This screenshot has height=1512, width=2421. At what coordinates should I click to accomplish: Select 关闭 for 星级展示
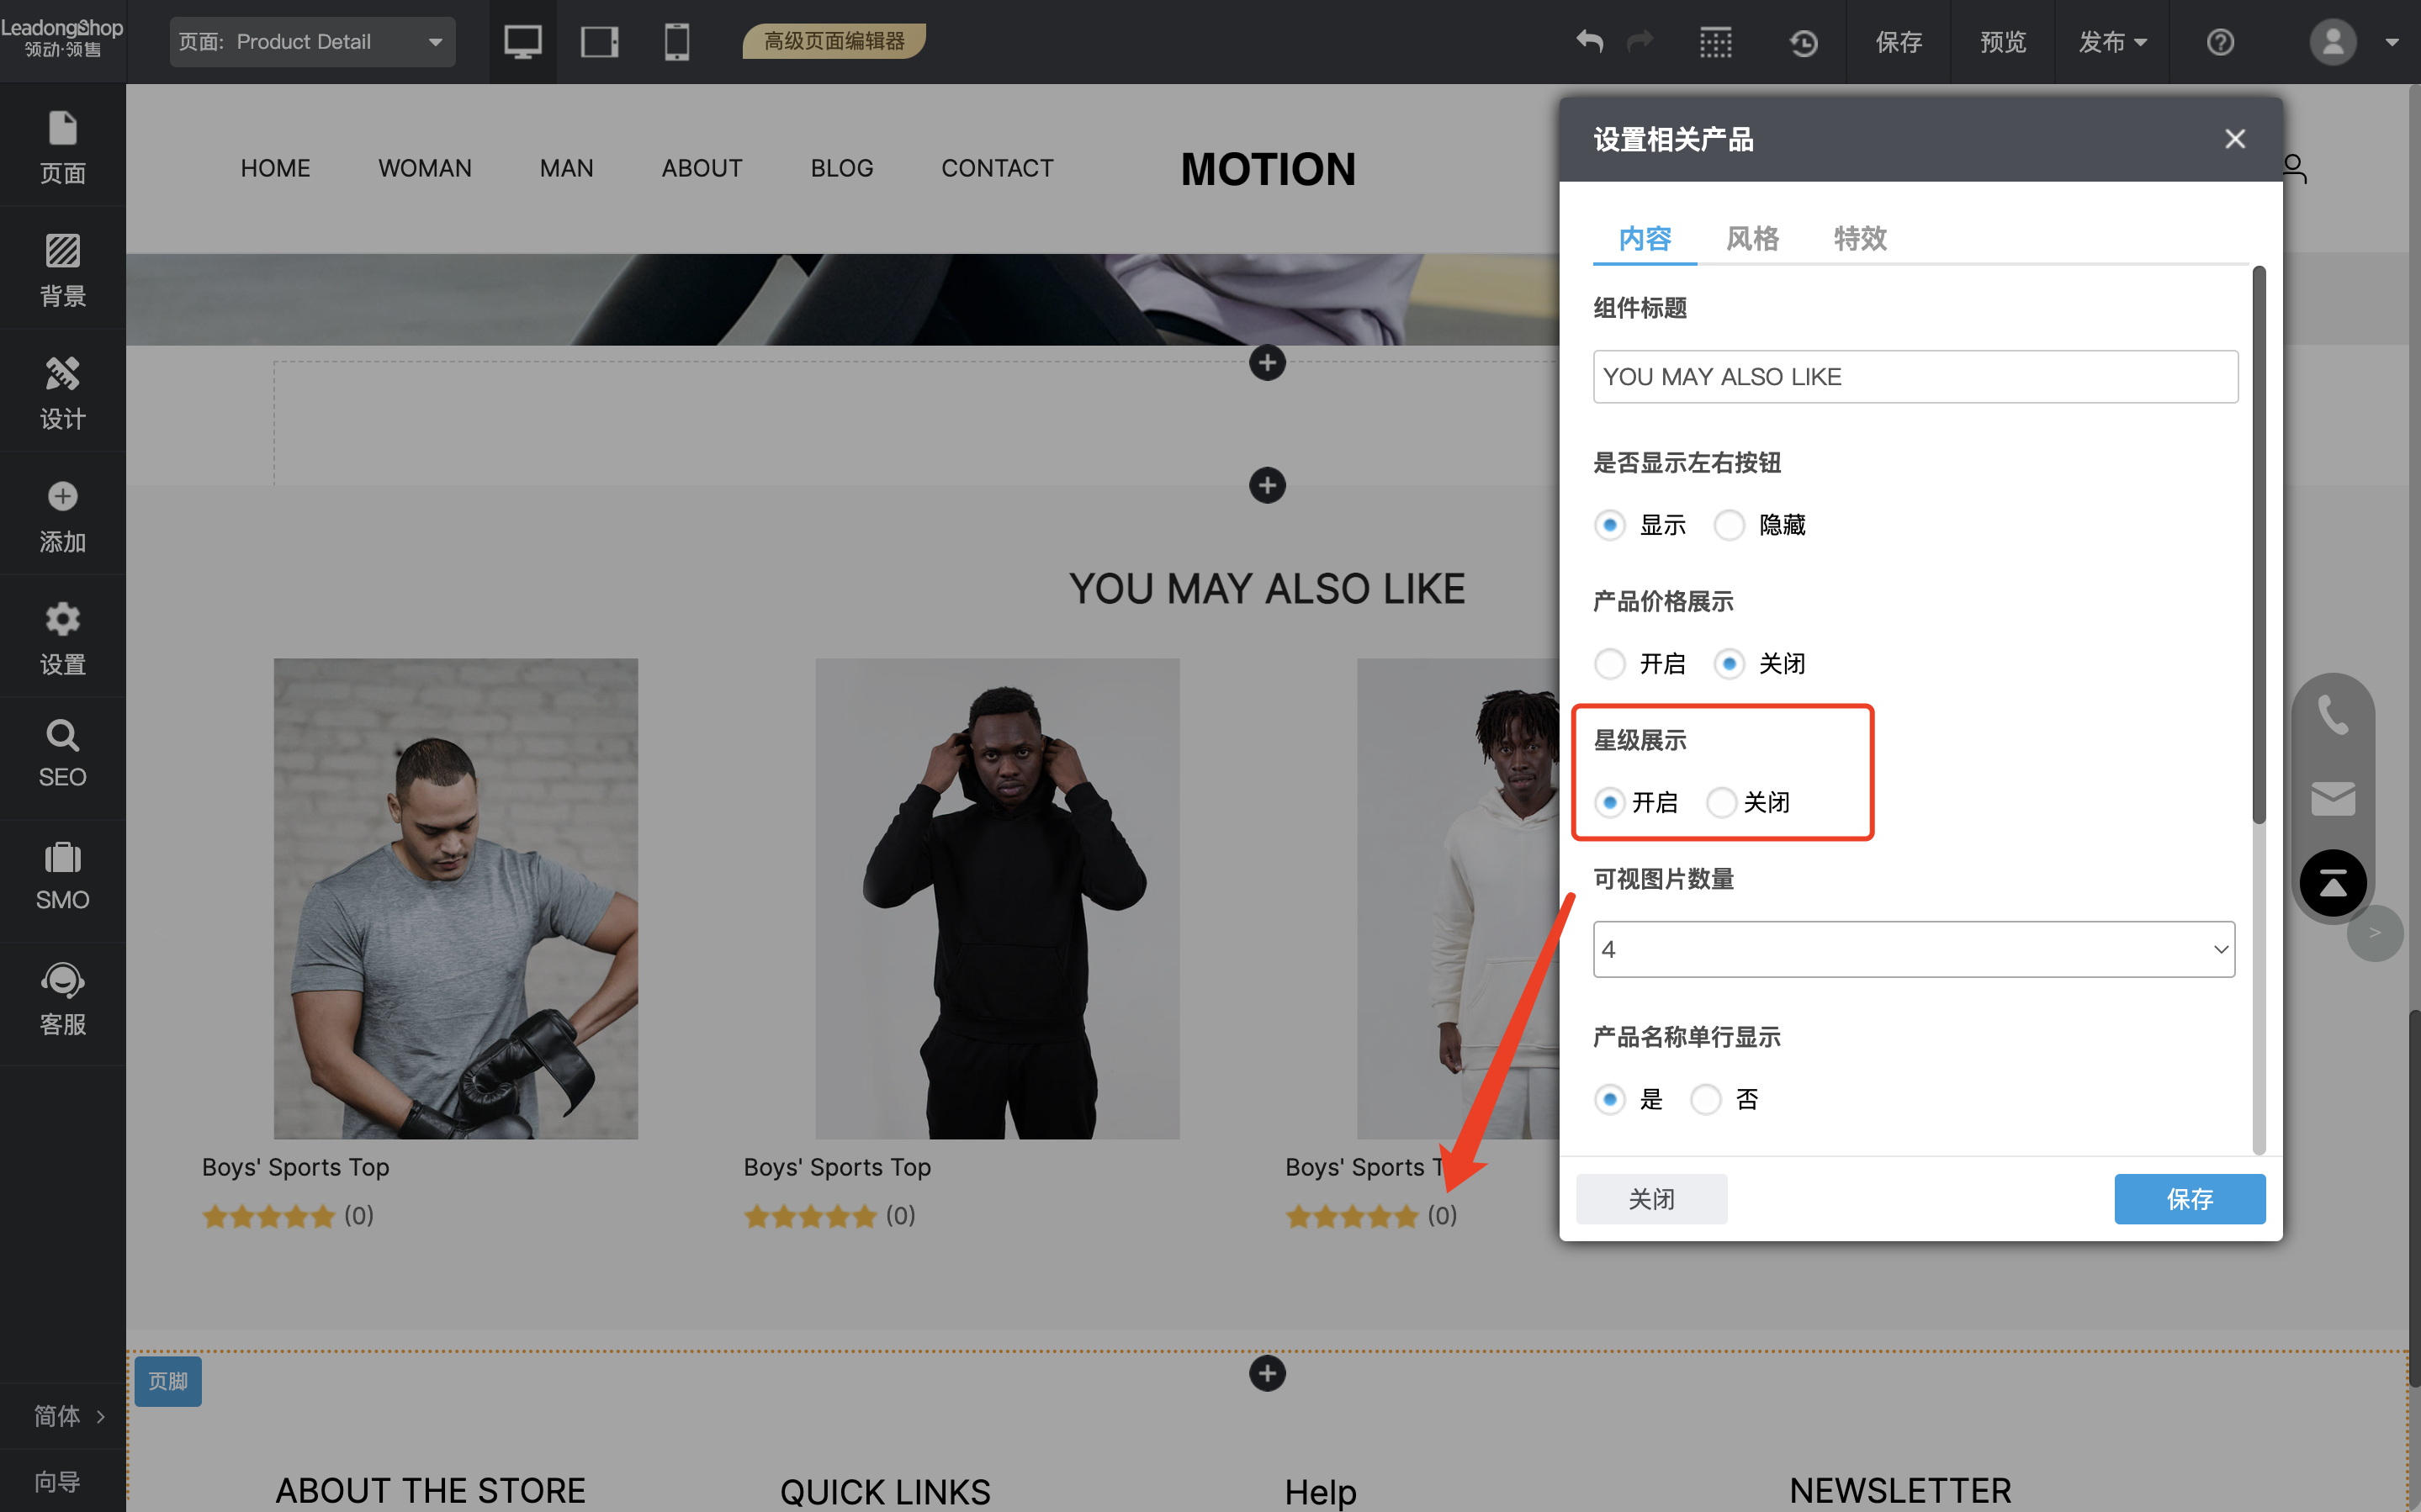(1721, 802)
